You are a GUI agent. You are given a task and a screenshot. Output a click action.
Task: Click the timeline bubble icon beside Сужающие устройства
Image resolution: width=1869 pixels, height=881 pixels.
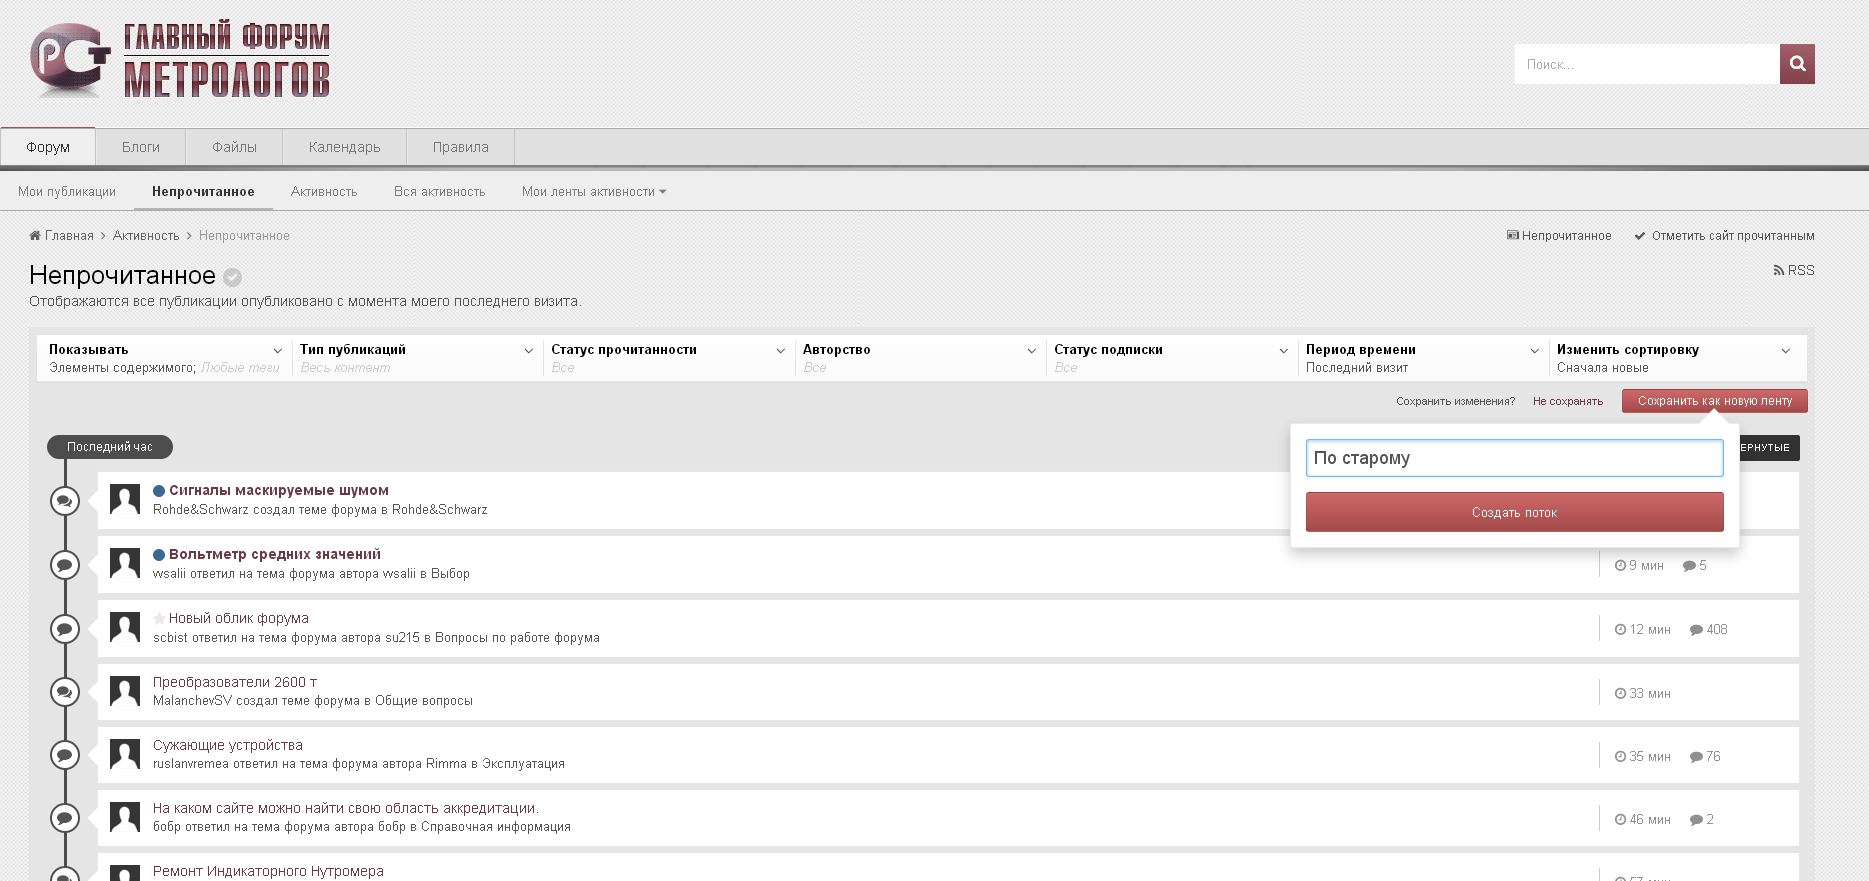[65, 755]
